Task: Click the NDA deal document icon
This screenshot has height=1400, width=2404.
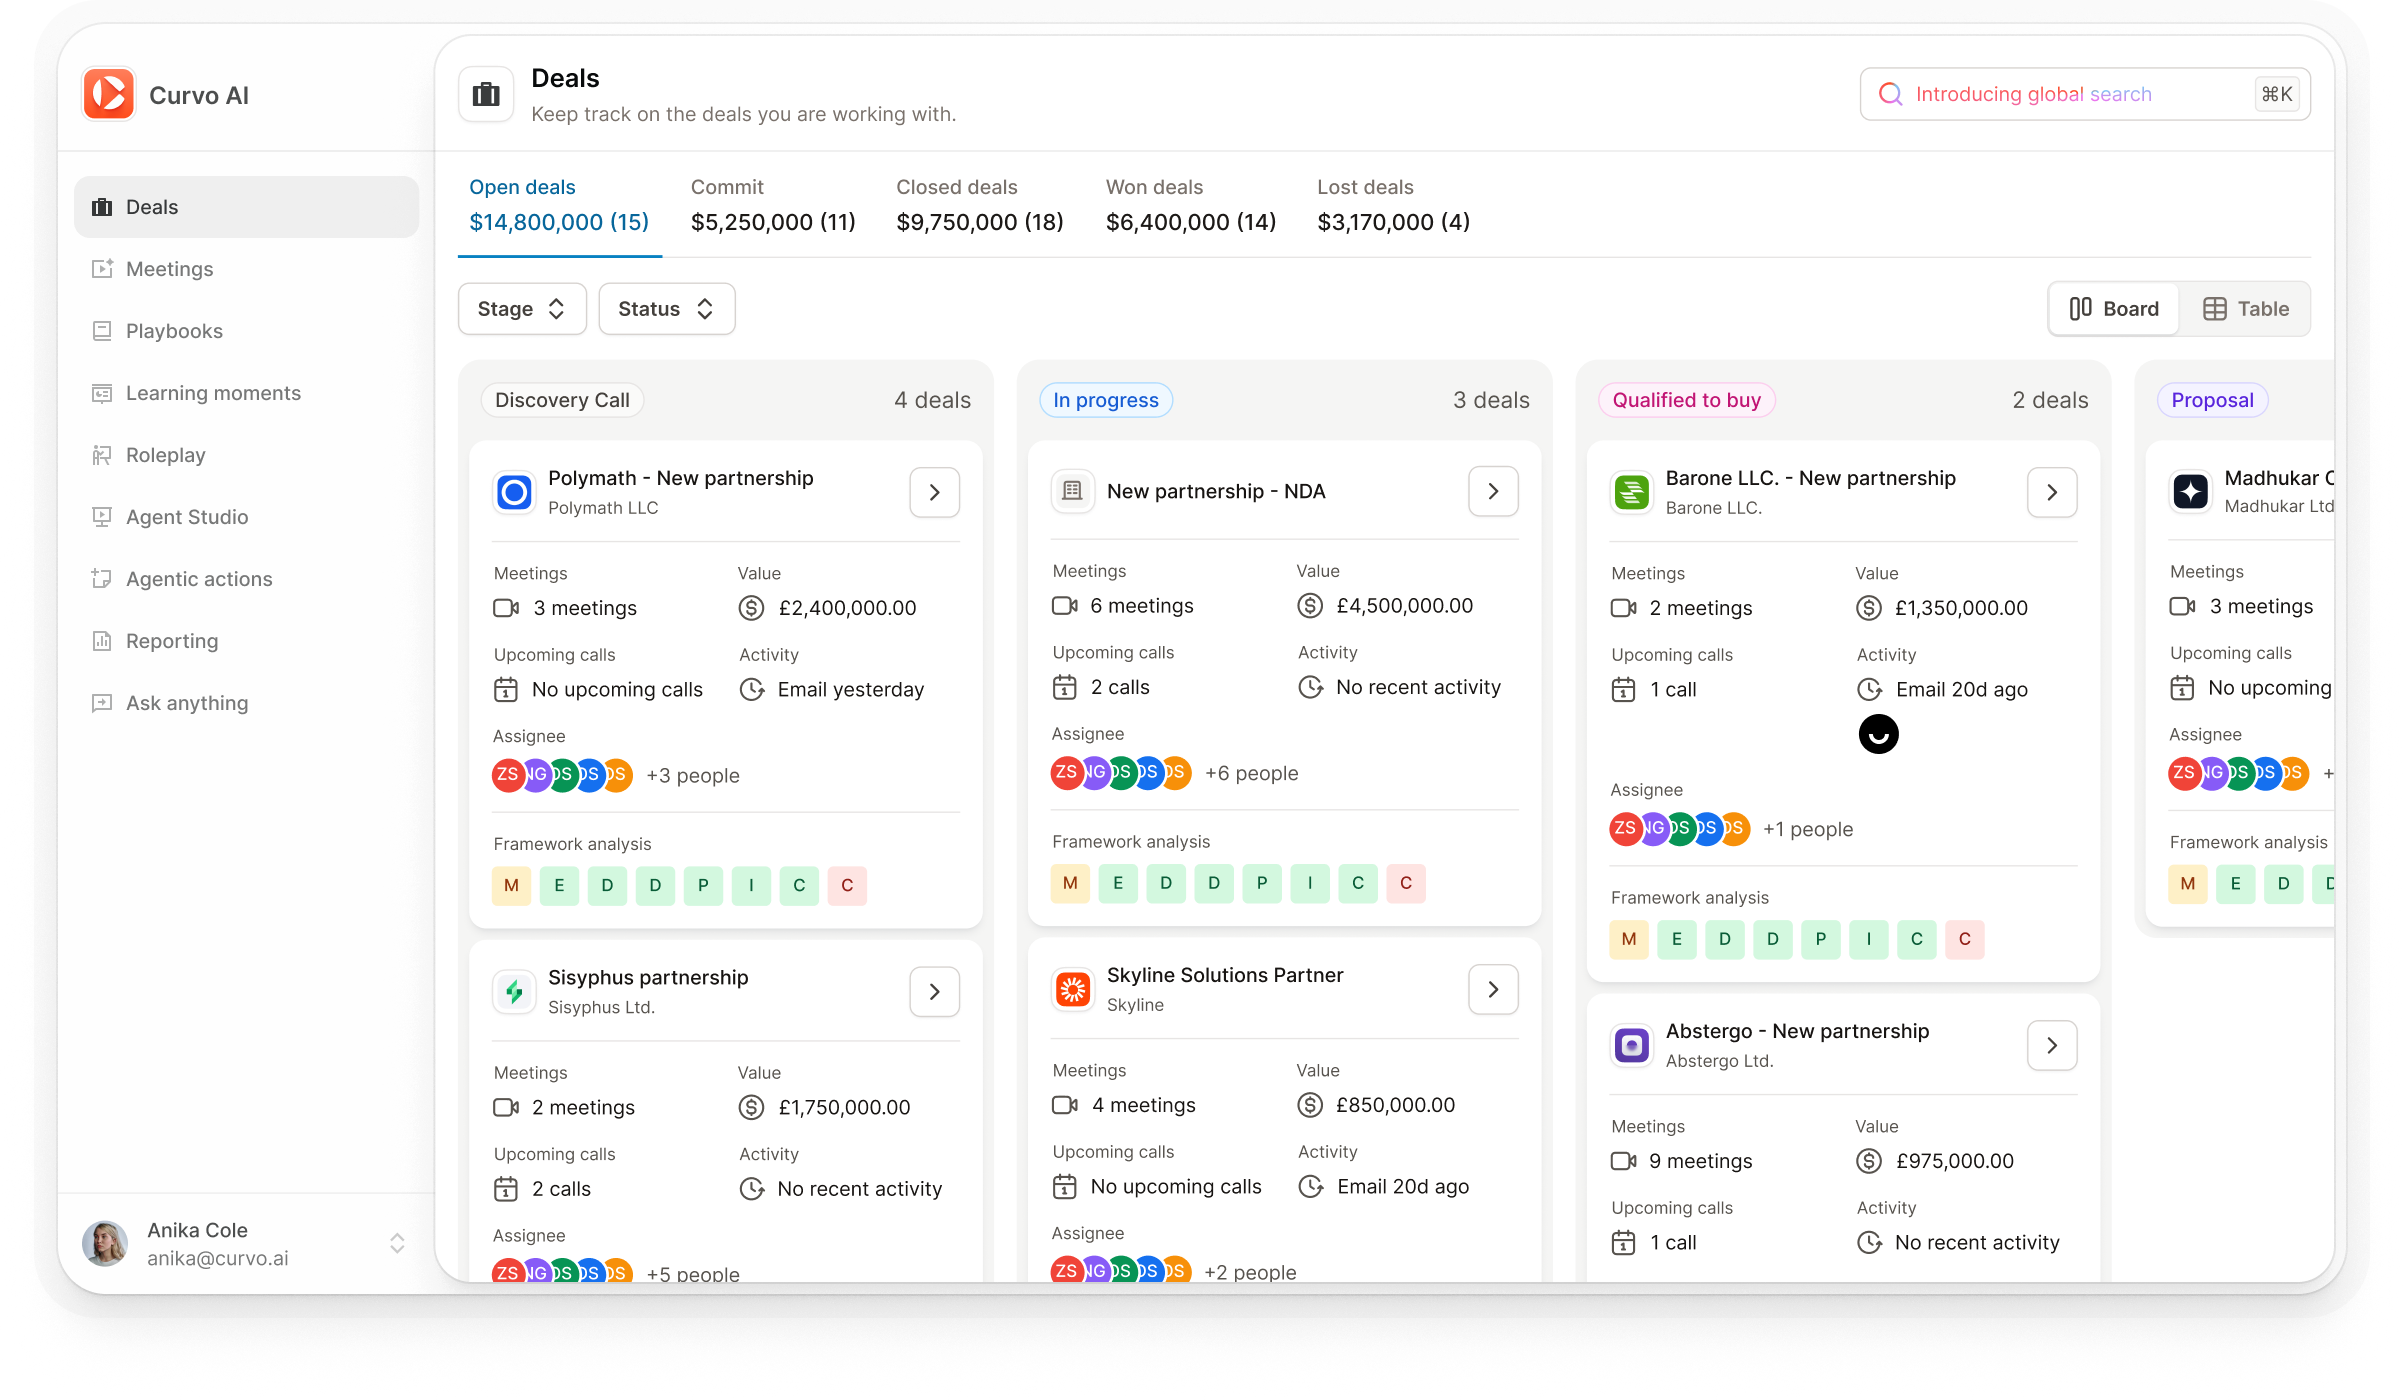Action: 1072,491
